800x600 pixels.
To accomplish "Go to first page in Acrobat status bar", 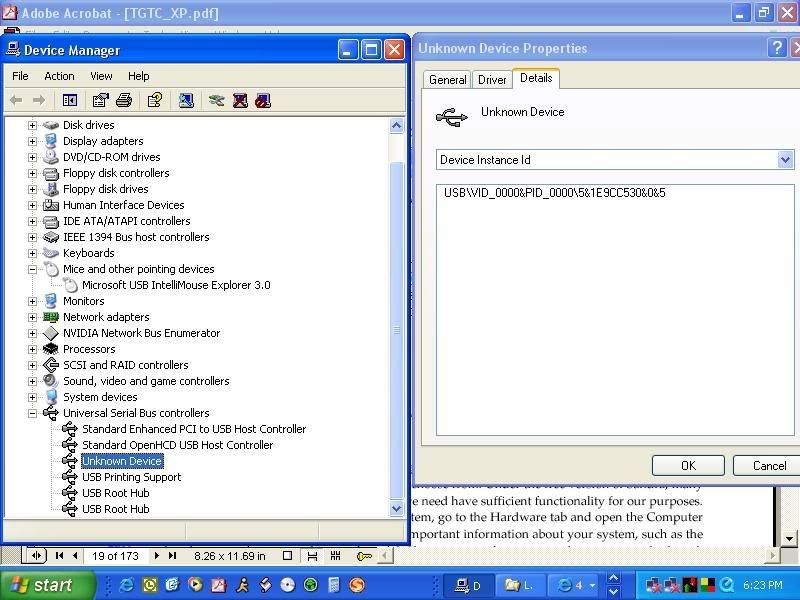I will point(59,556).
